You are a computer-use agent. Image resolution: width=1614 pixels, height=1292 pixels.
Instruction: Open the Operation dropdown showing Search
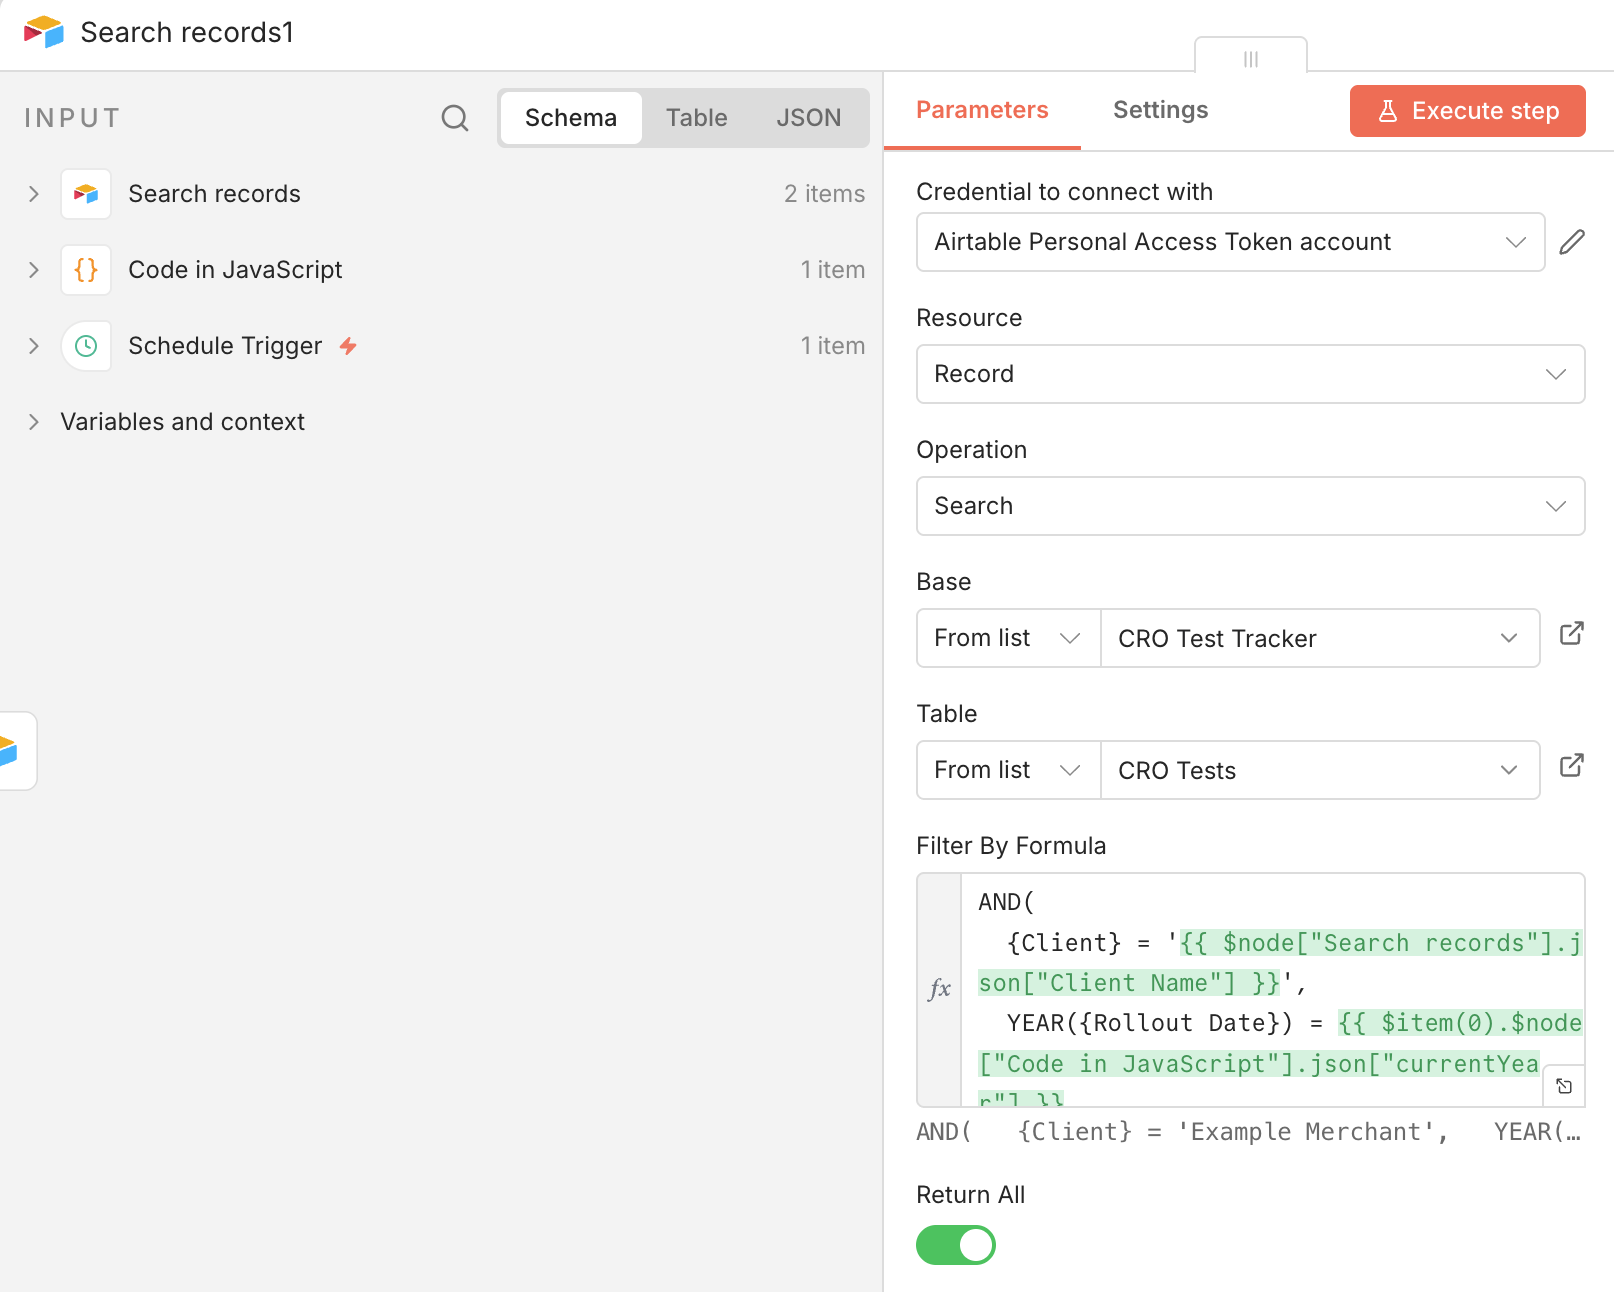pyautogui.click(x=1250, y=506)
